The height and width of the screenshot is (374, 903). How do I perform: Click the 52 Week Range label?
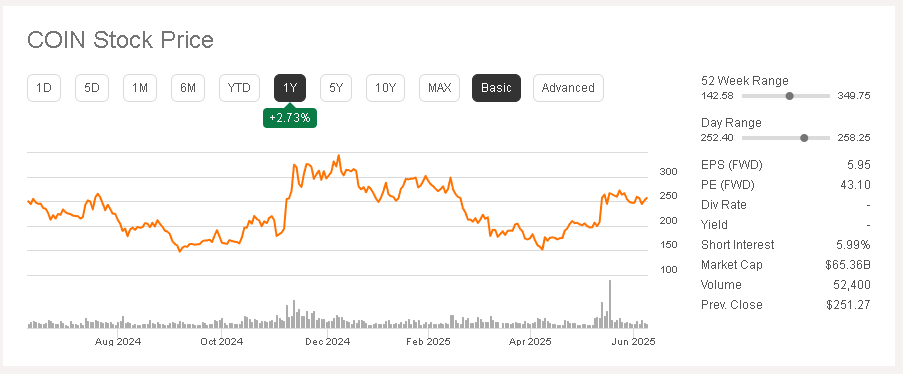pyautogui.click(x=745, y=81)
